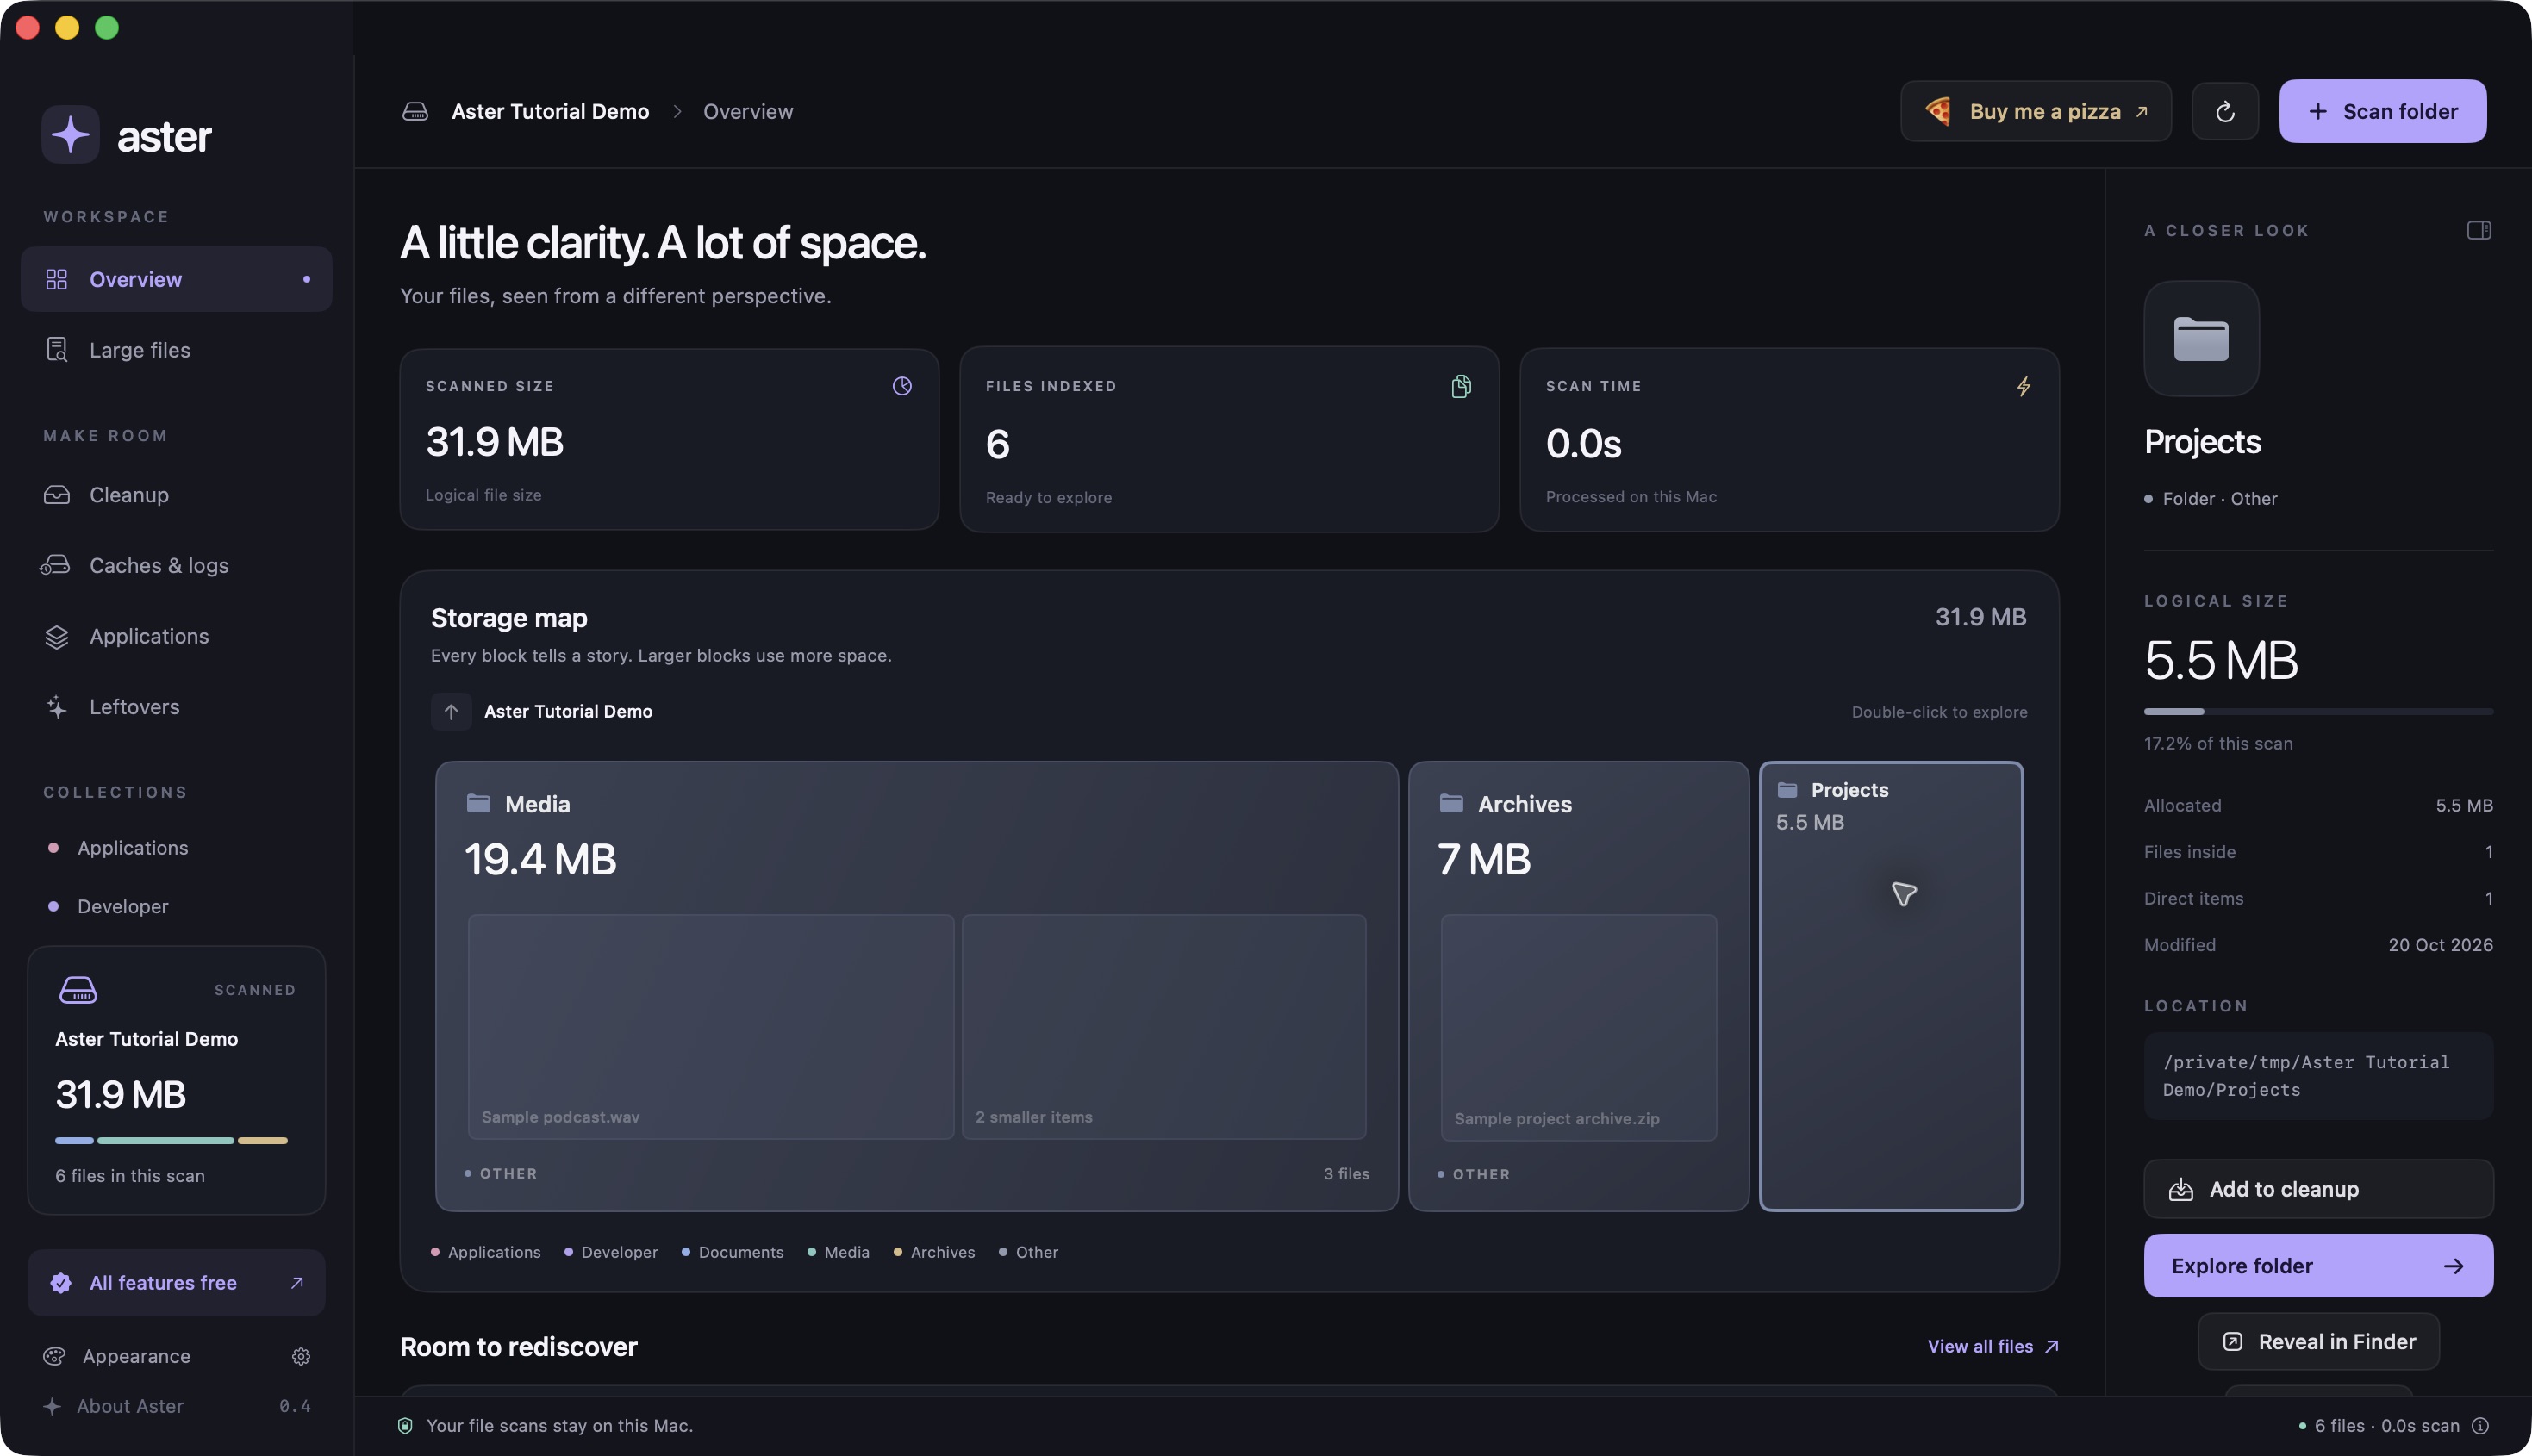Click the logical size usage bar
2532x1456 pixels.
coord(2317,711)
